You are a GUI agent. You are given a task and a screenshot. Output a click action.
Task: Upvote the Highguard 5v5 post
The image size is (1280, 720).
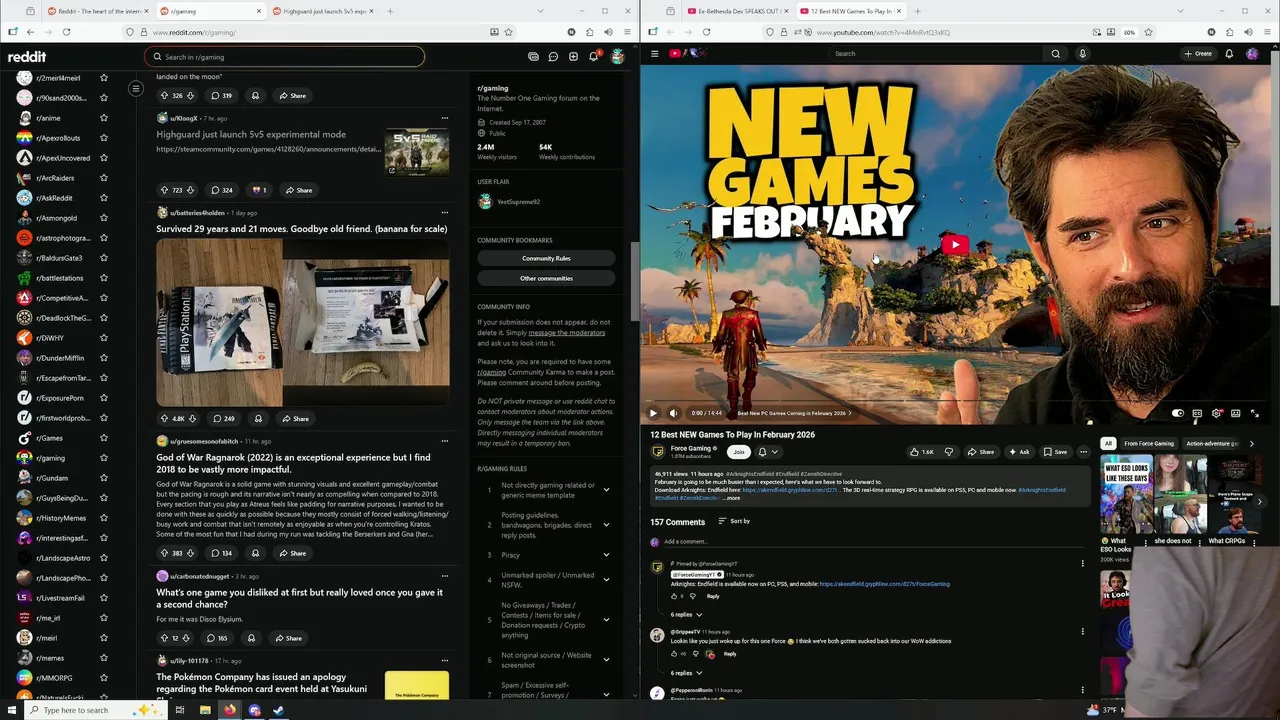click(x=164, y=190)
